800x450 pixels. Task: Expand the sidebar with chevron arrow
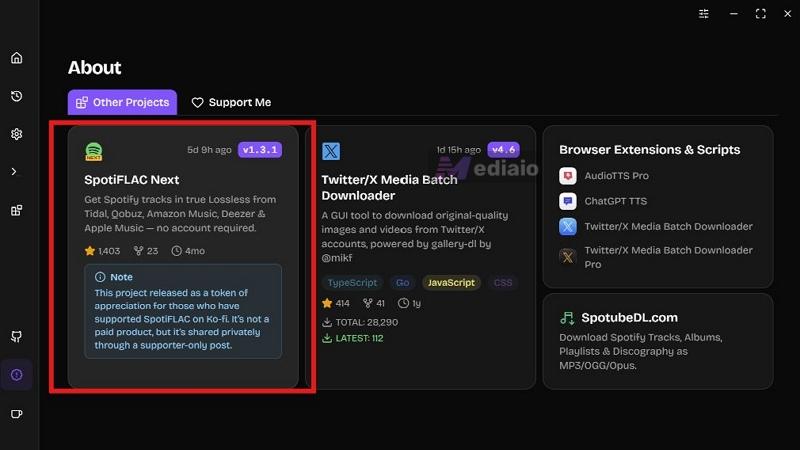pos(14,171)
